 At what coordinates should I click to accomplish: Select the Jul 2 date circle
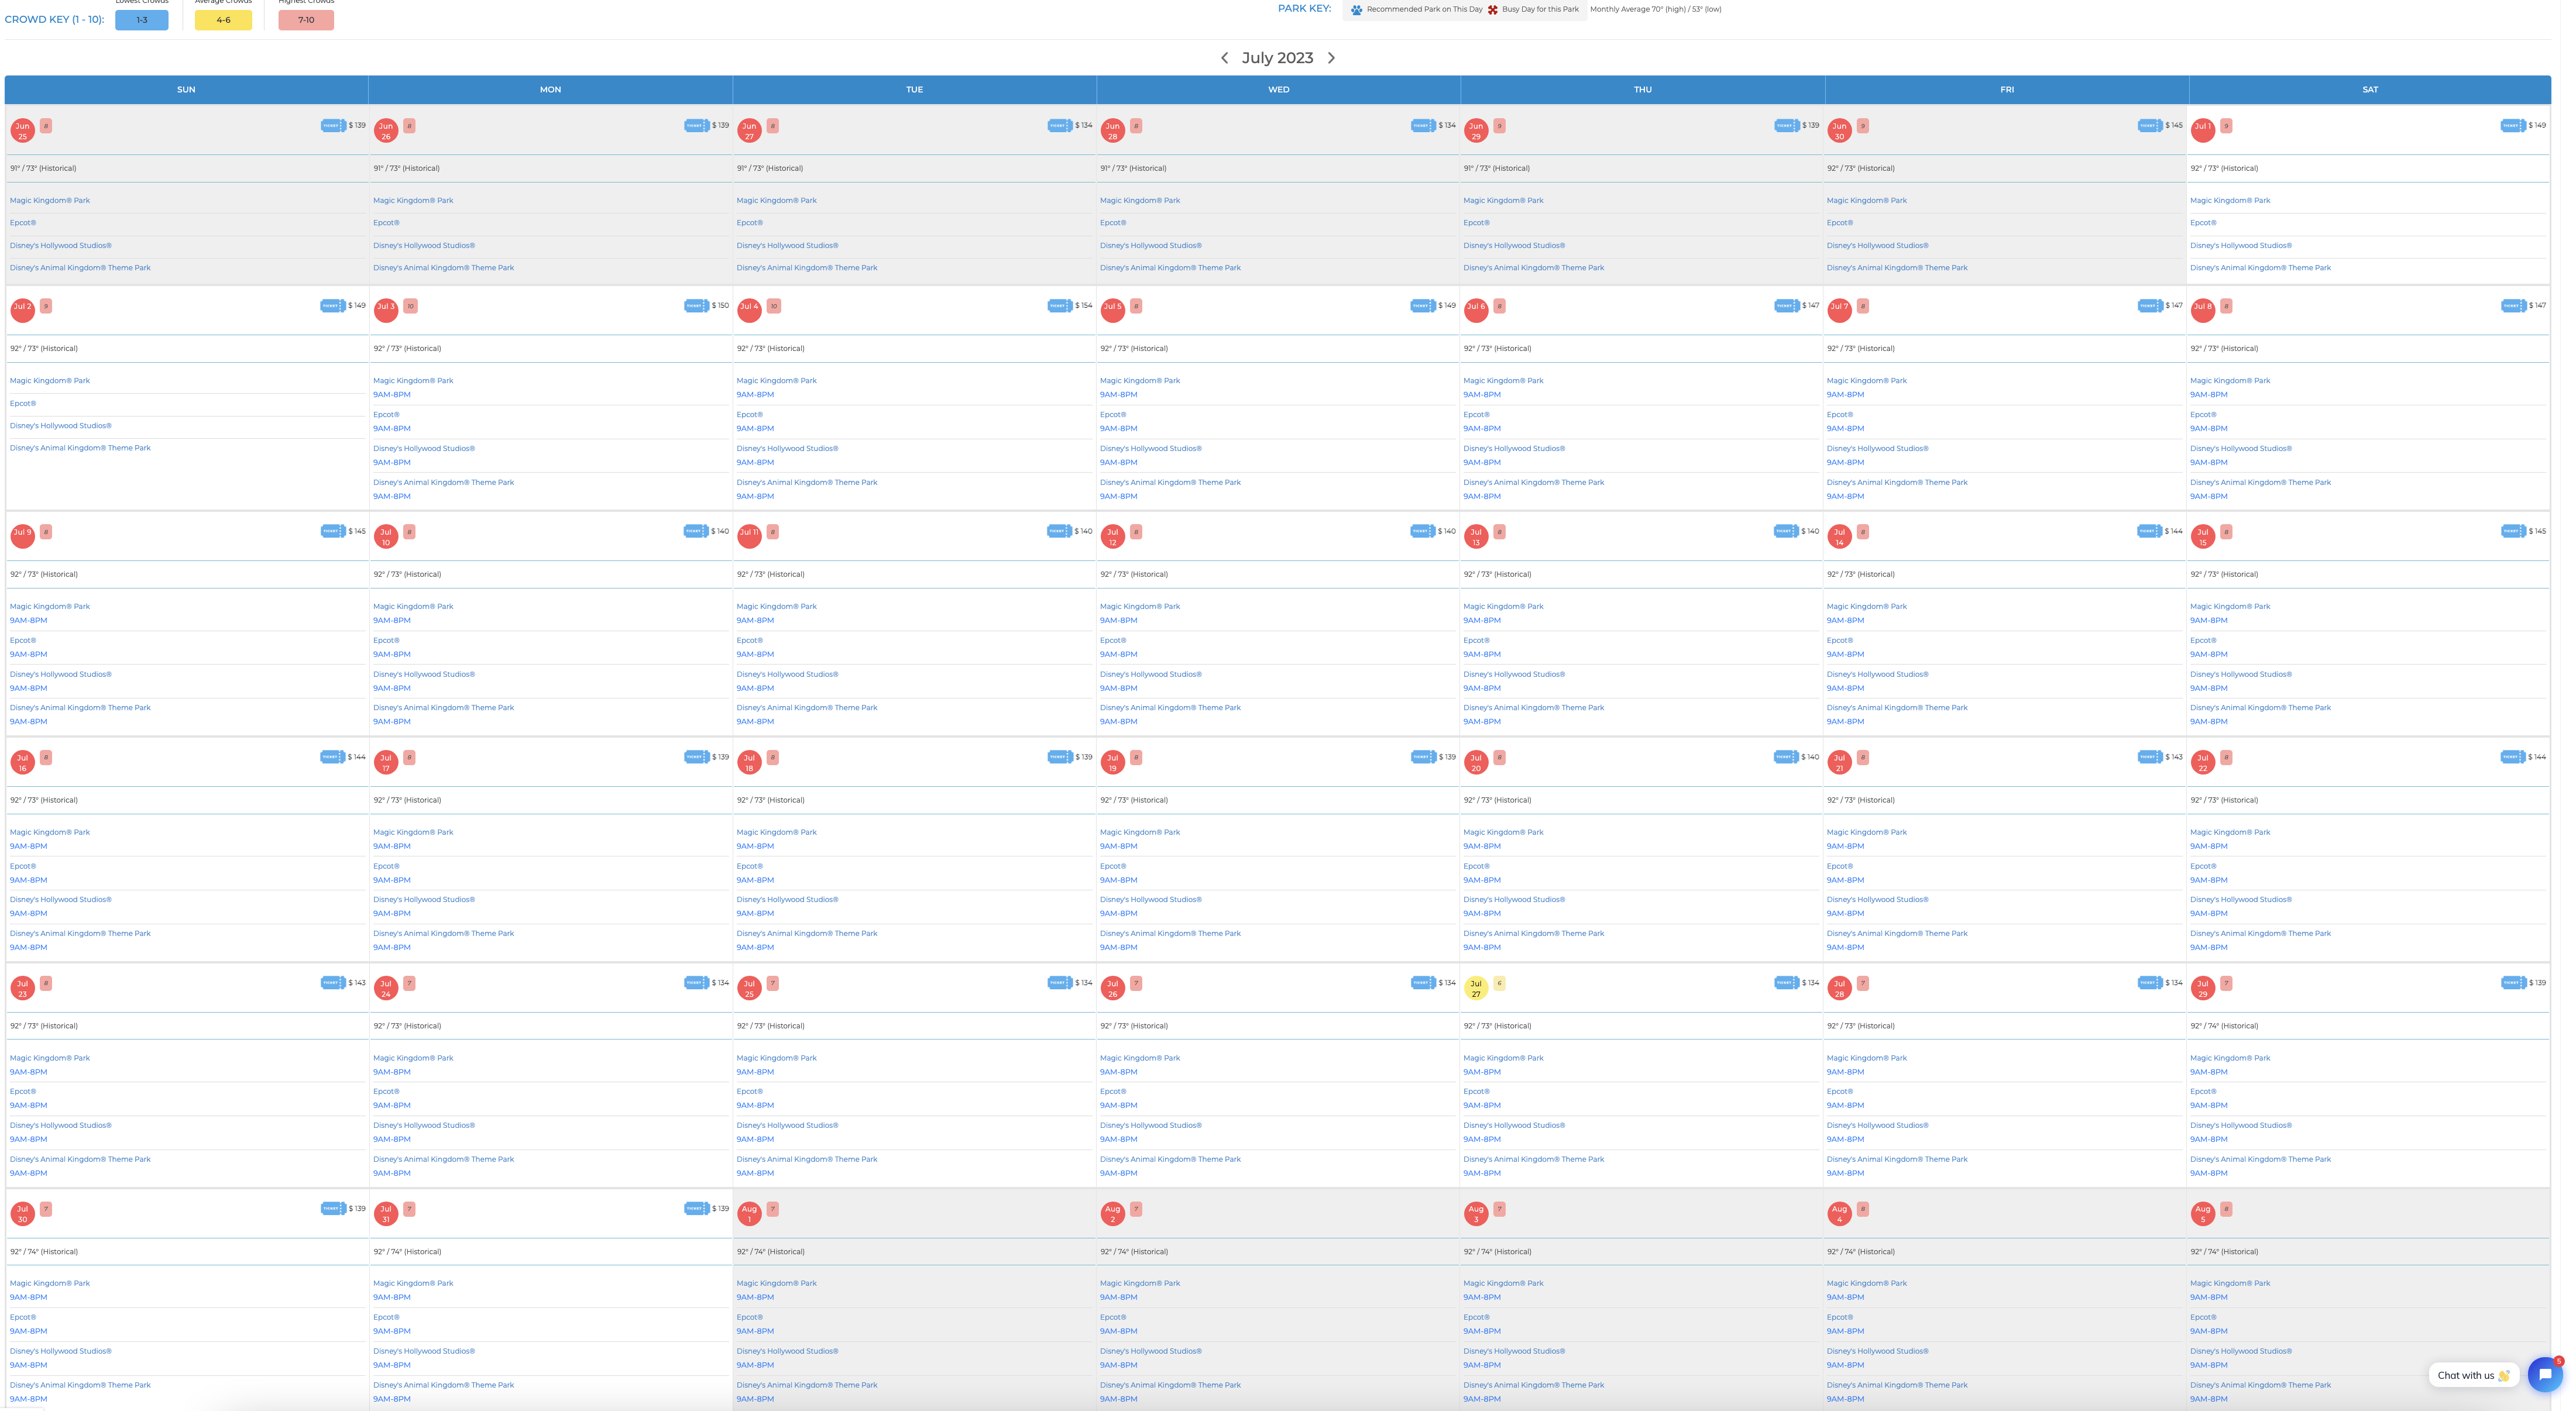tap(22, 310)
